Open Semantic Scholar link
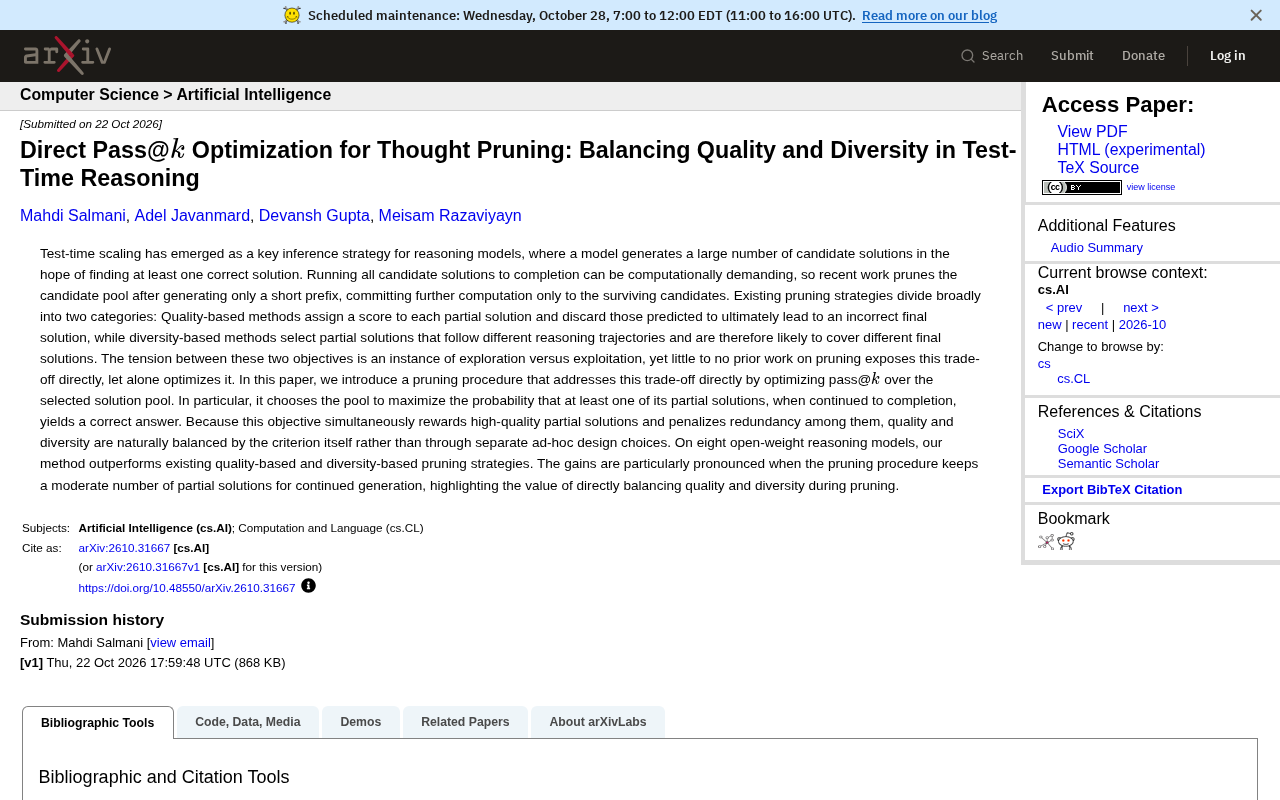 (1108, 464)
